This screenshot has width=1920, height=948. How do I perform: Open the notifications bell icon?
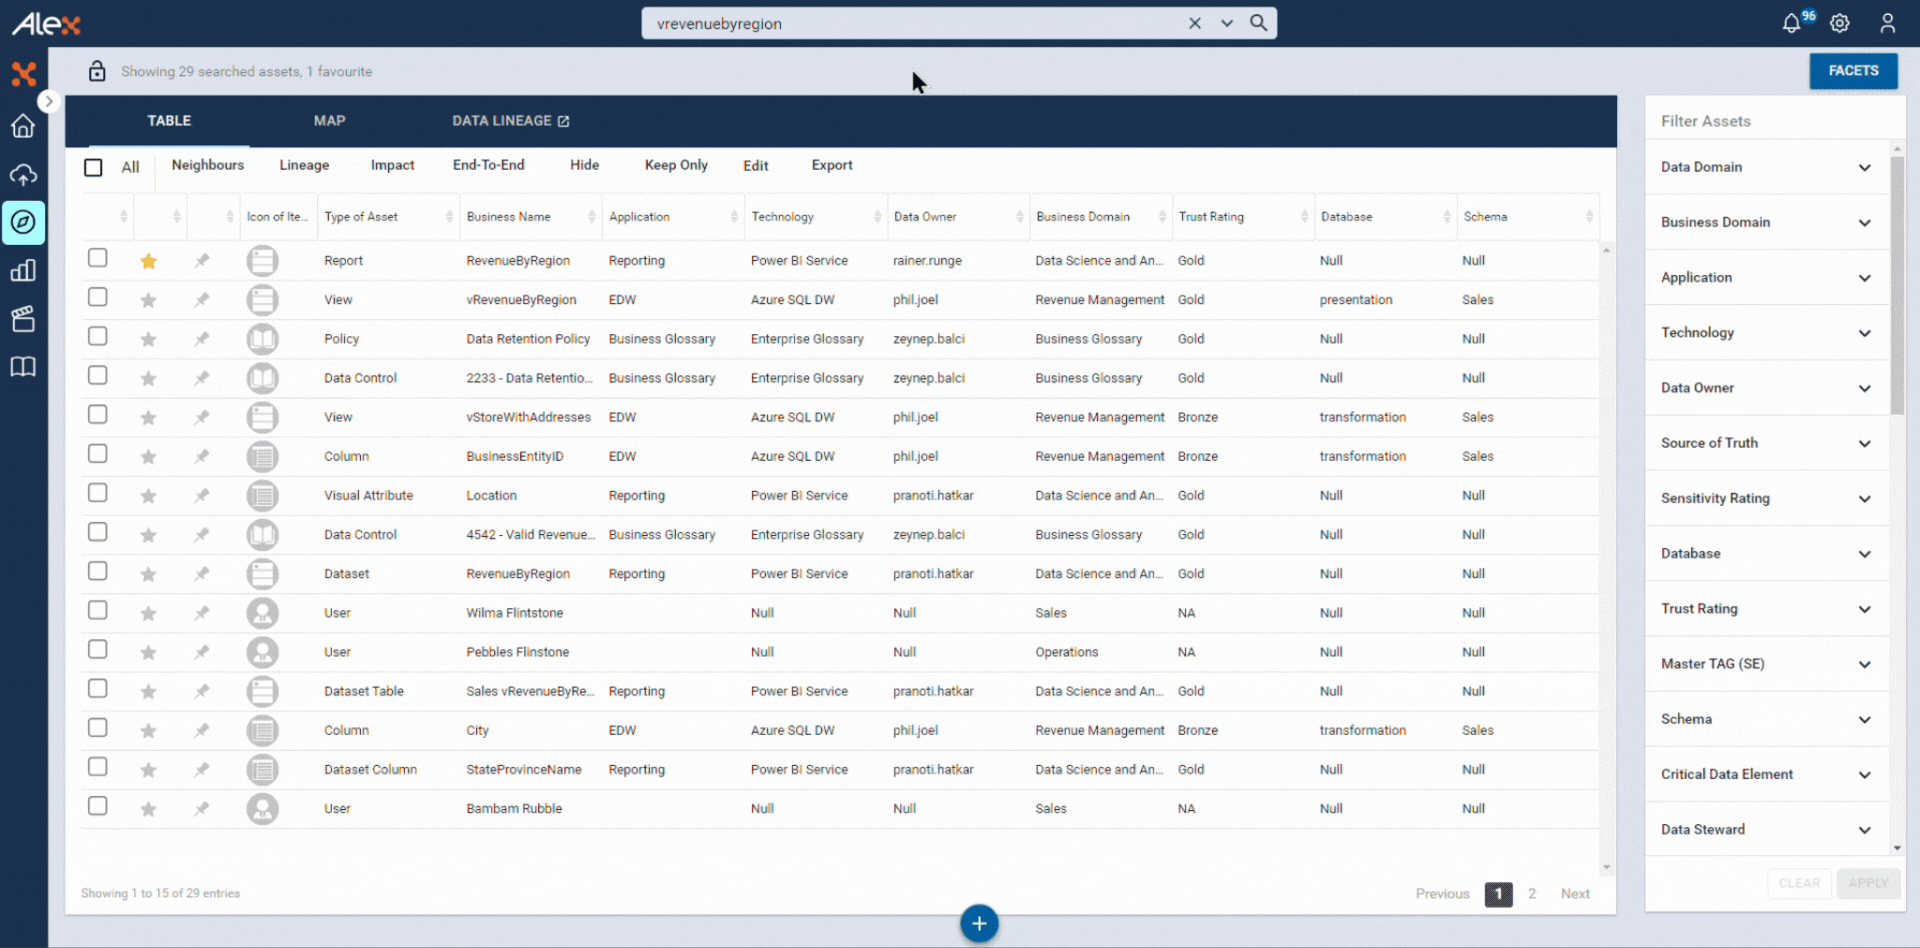1791,23
